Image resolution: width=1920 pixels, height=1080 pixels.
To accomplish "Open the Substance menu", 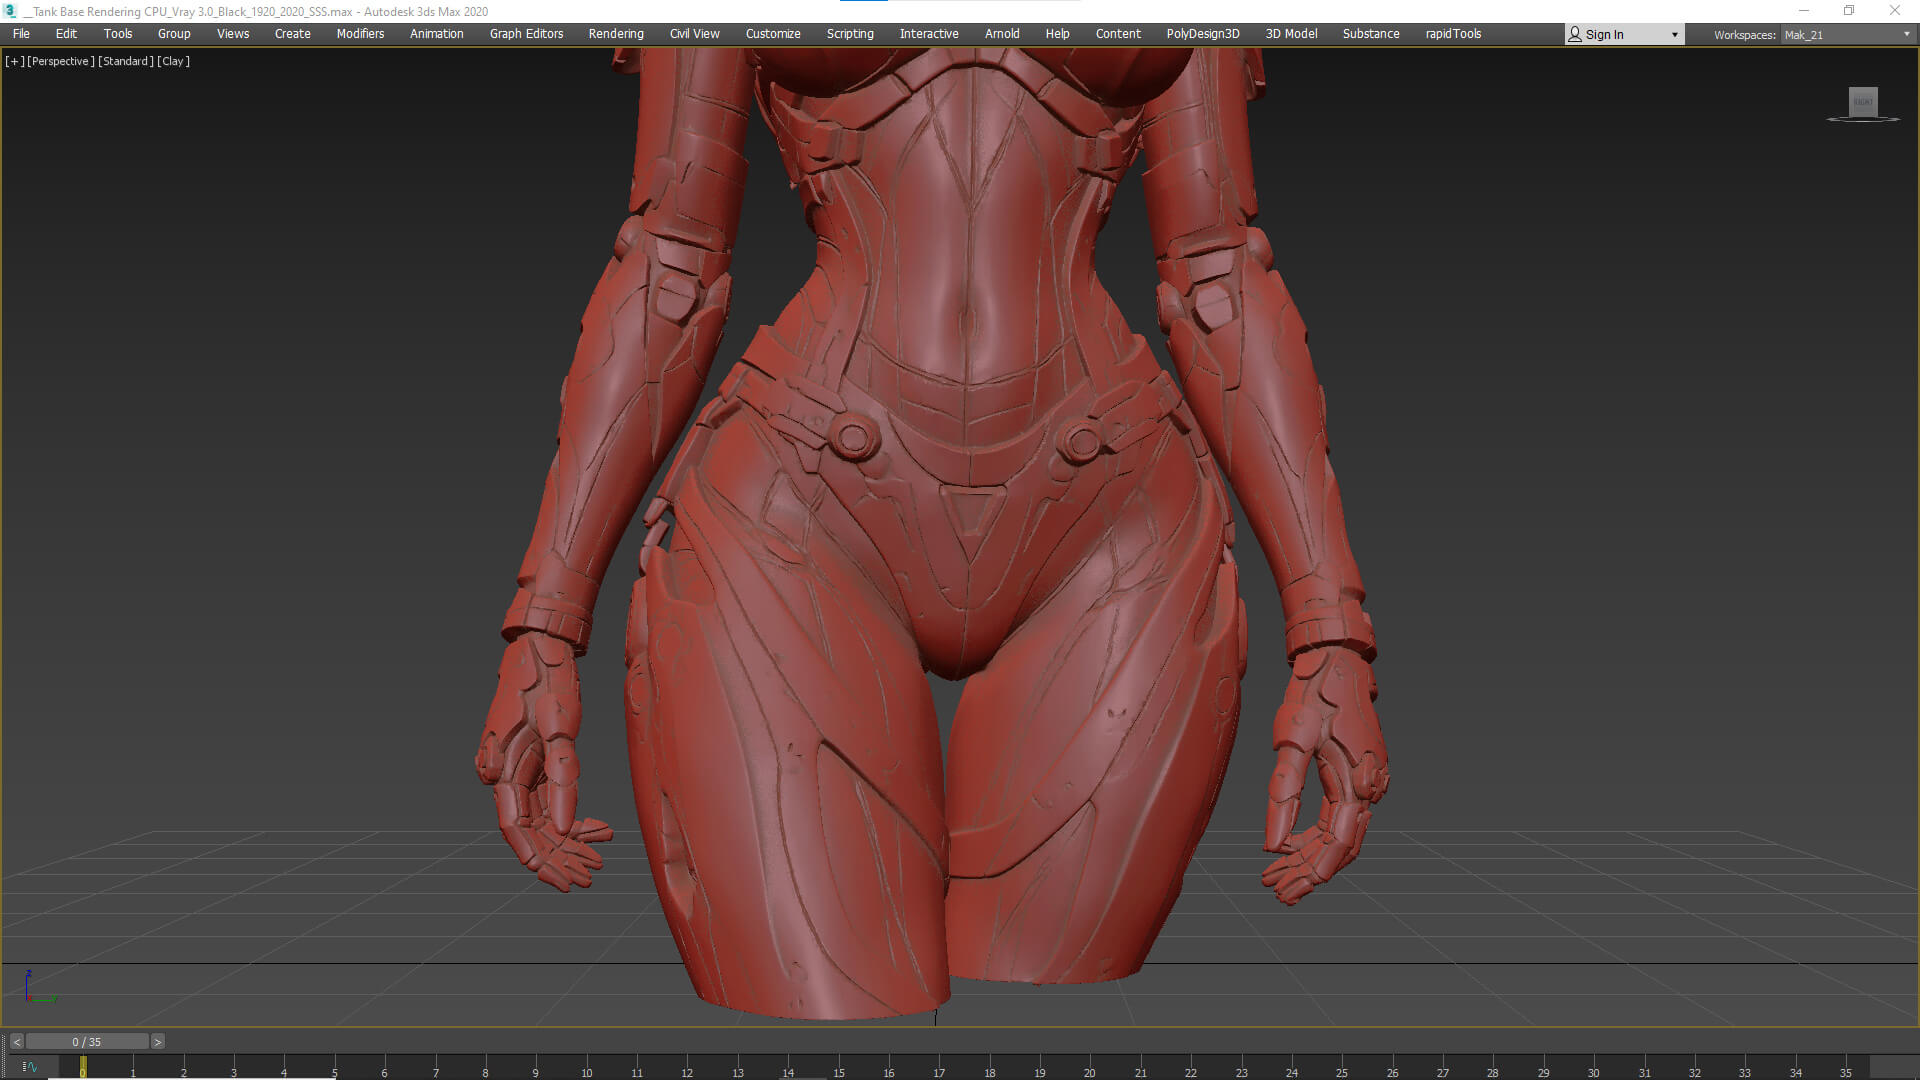I will (1371, 34).
